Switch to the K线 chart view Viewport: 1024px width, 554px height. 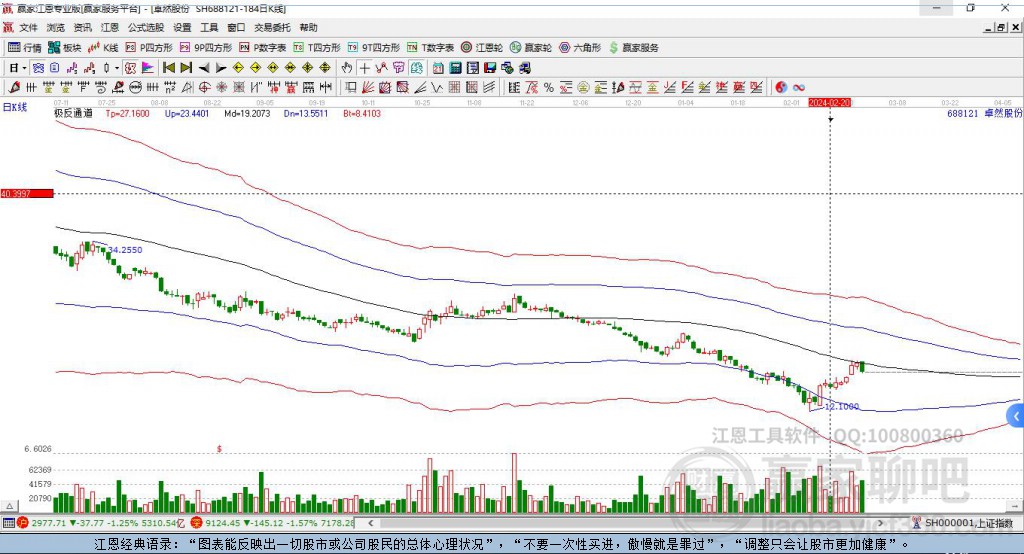[x=103, y=48]
